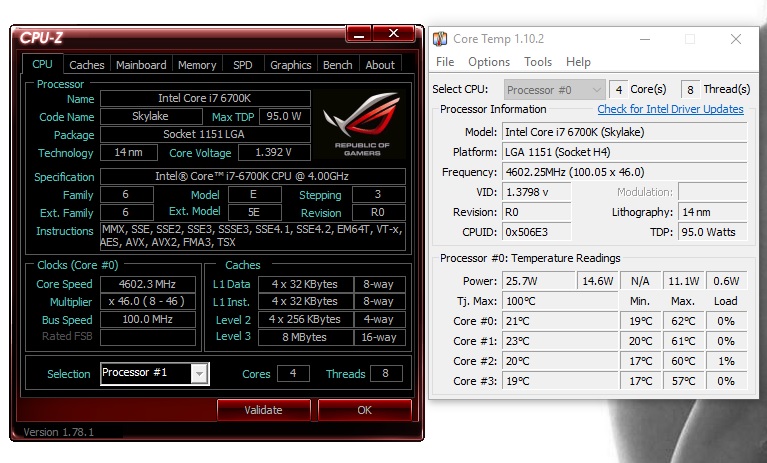Image resolution: width=767 pixels, height=463 pixels.
Task: Click the Name field Intel Core i7 6700K
Action: 205,98
